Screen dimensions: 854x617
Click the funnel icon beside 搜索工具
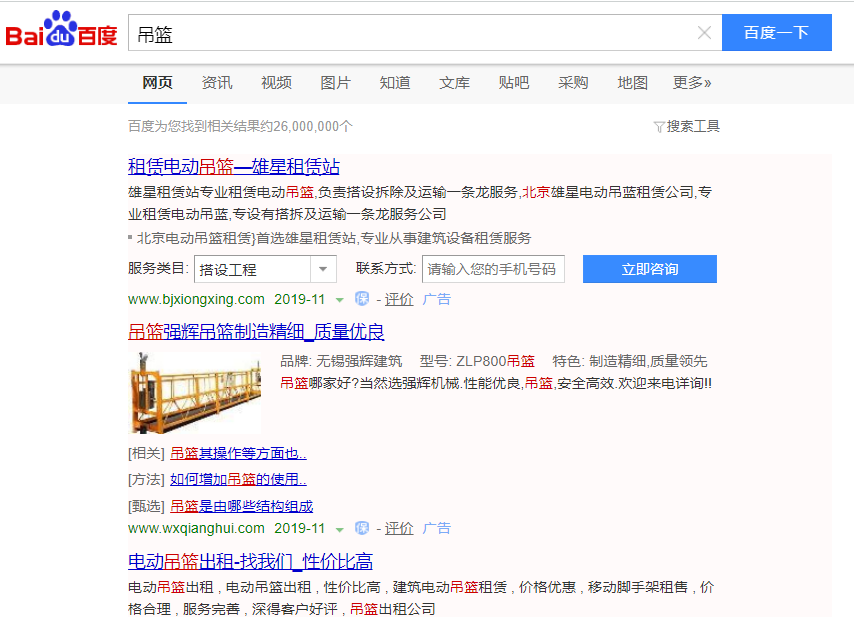[x=659, y=127]
